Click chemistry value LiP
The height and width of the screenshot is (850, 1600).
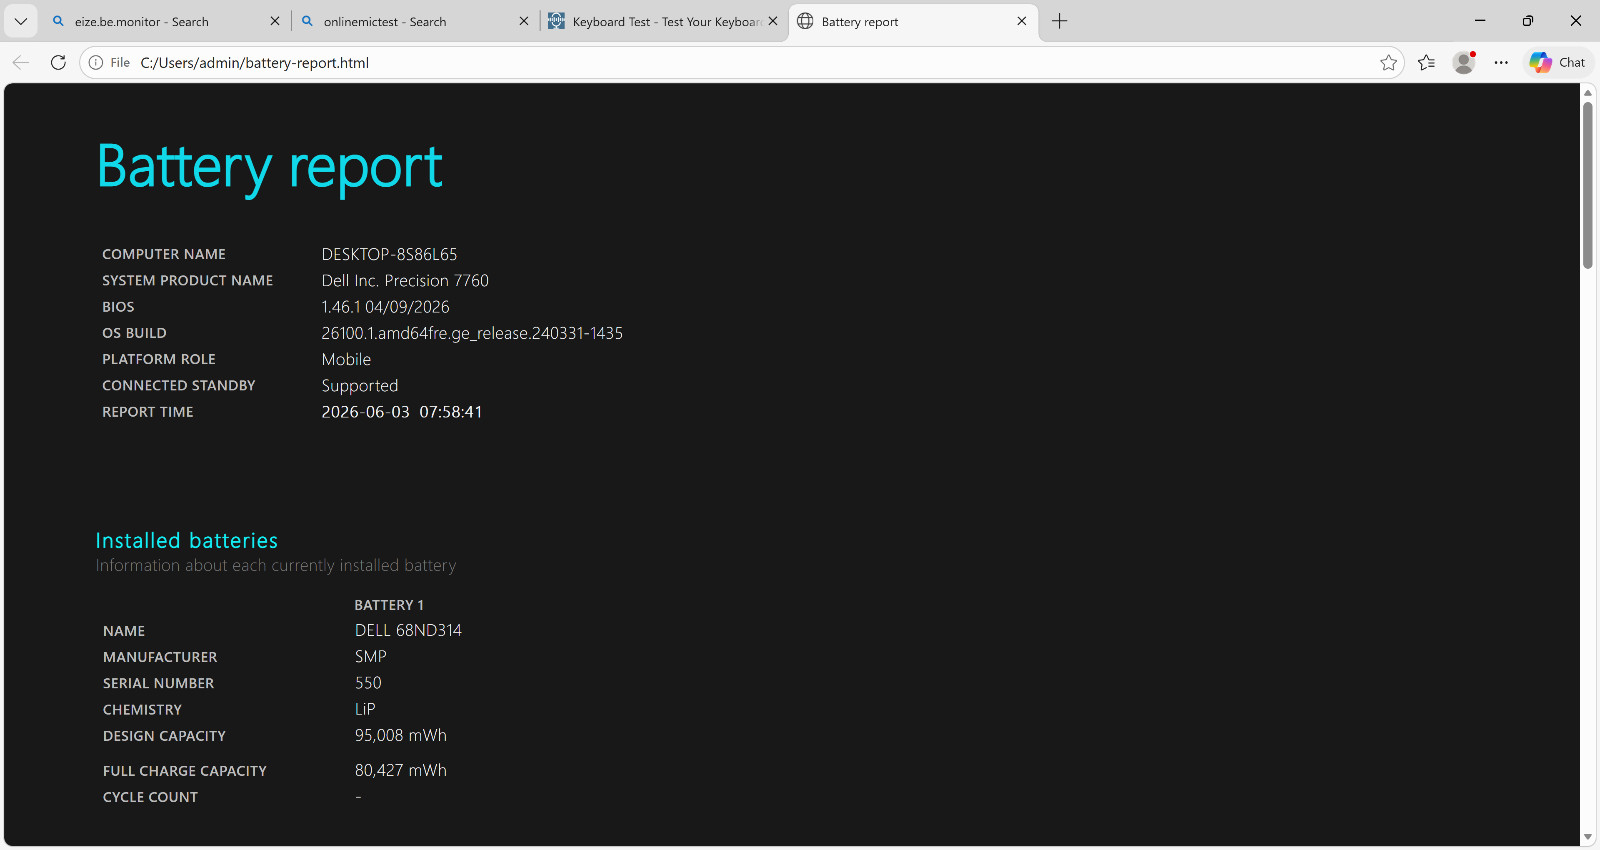coord(365,709)
